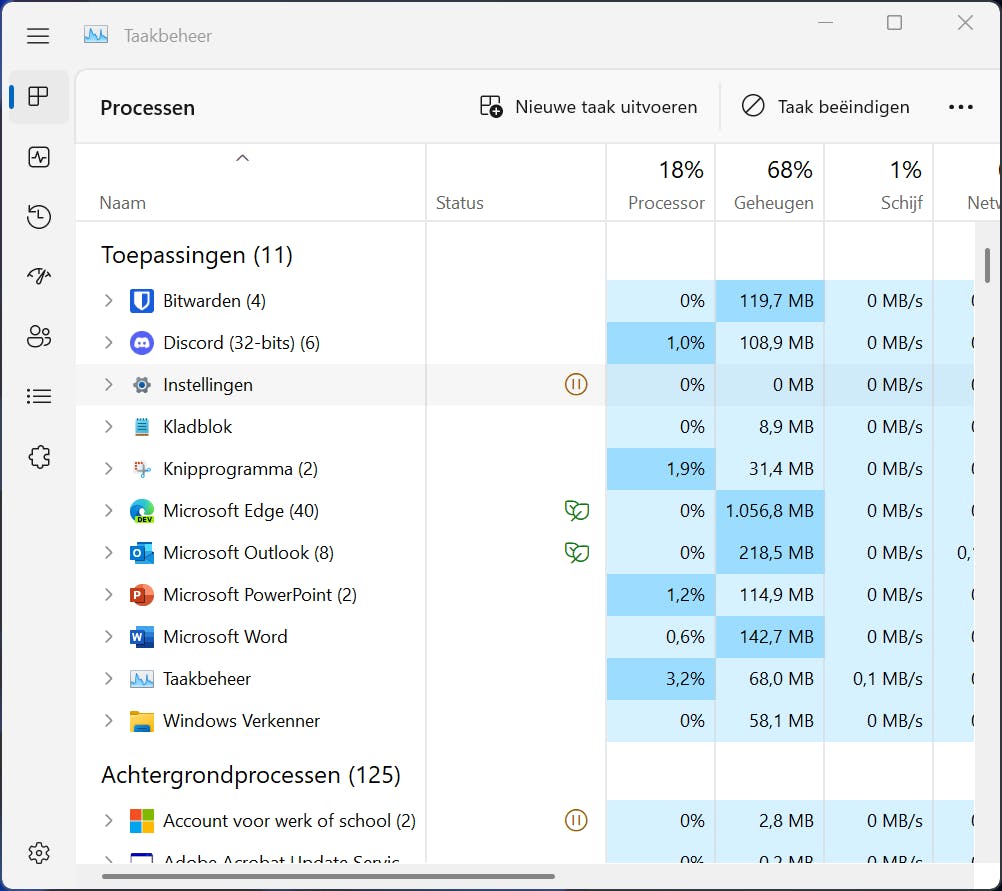Image resolution: width=1002 pixels, height=891 pixels.
Task: Open the App history page icon
Action: click(39, 217)
